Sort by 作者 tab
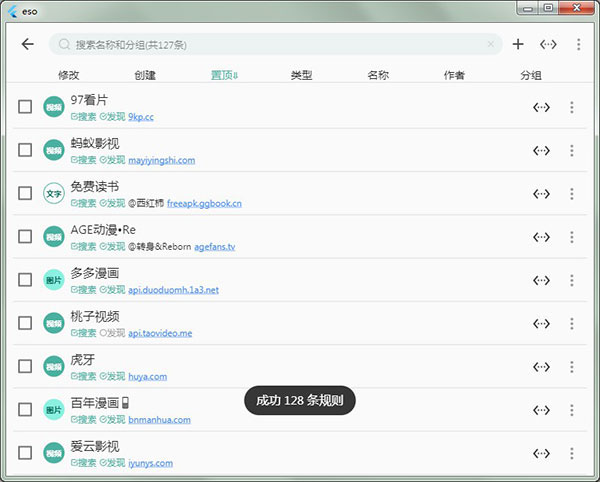Screen dimensions: 600x482 pyautogui.click(x=454, y=75)
